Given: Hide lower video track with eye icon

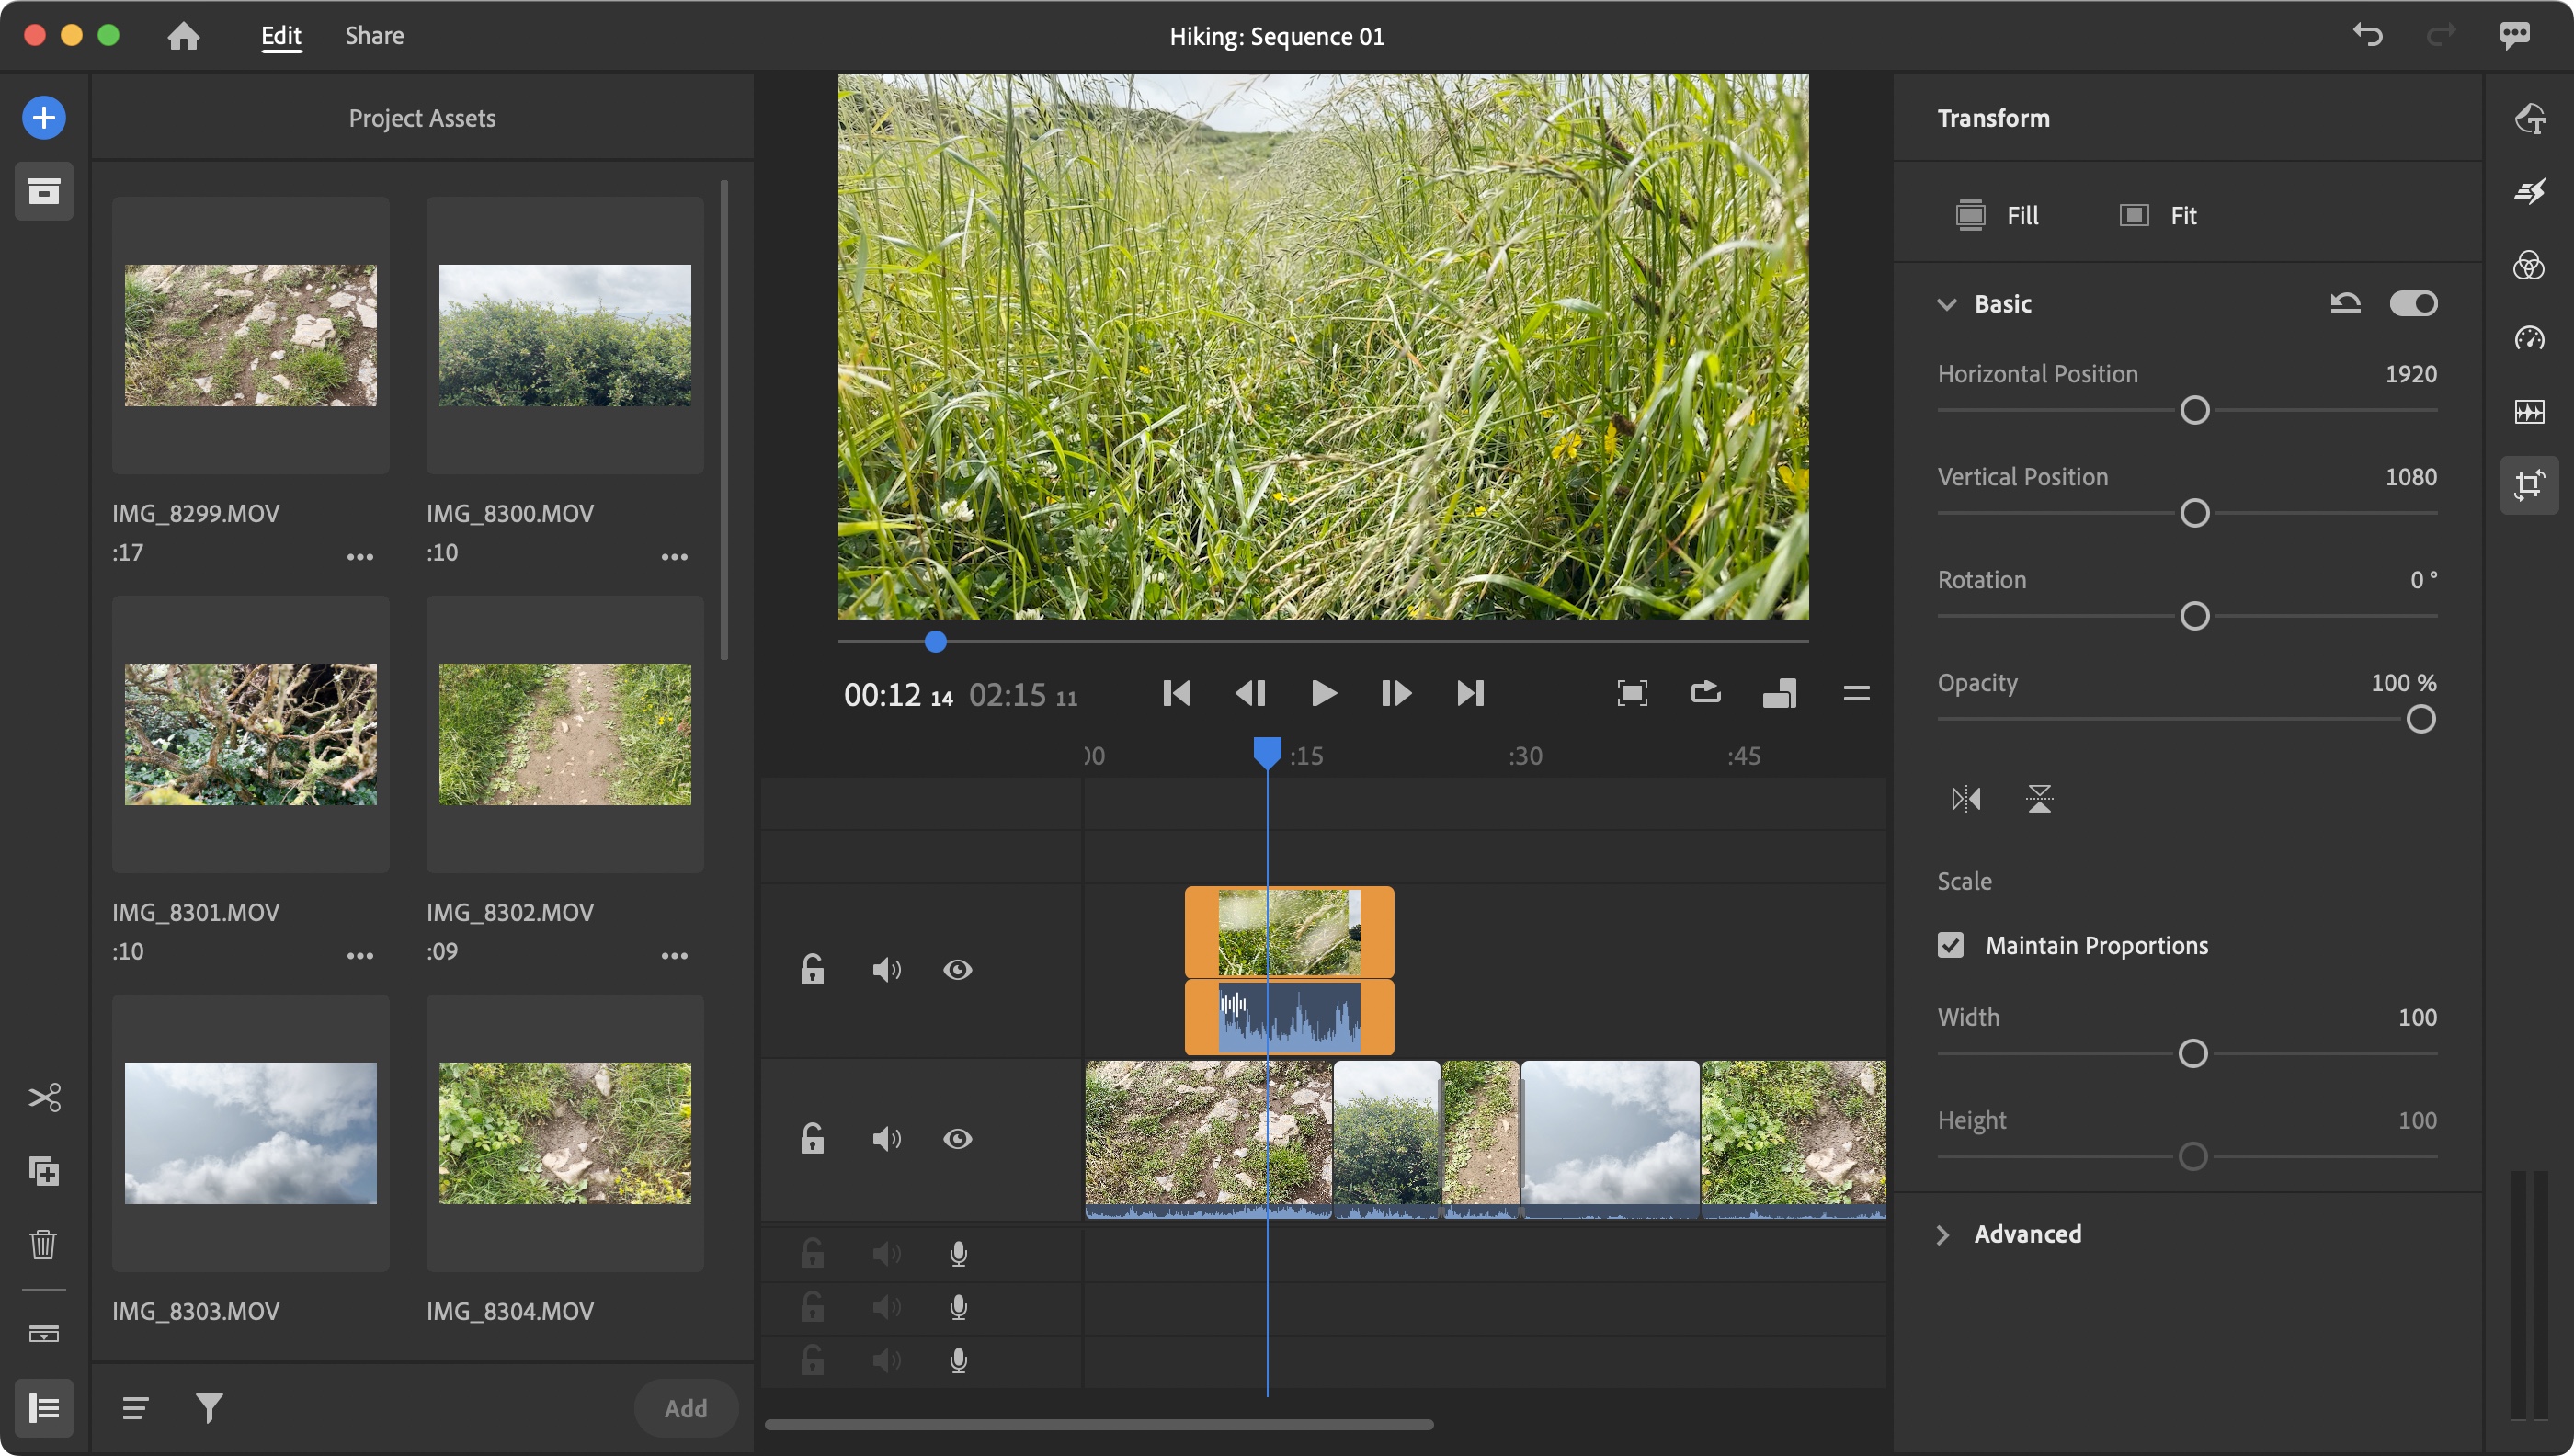Looking at the screenshot, I should 957,1138.
